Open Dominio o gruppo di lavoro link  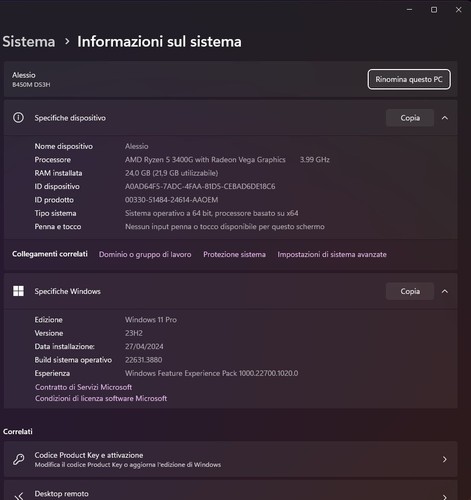145,254
